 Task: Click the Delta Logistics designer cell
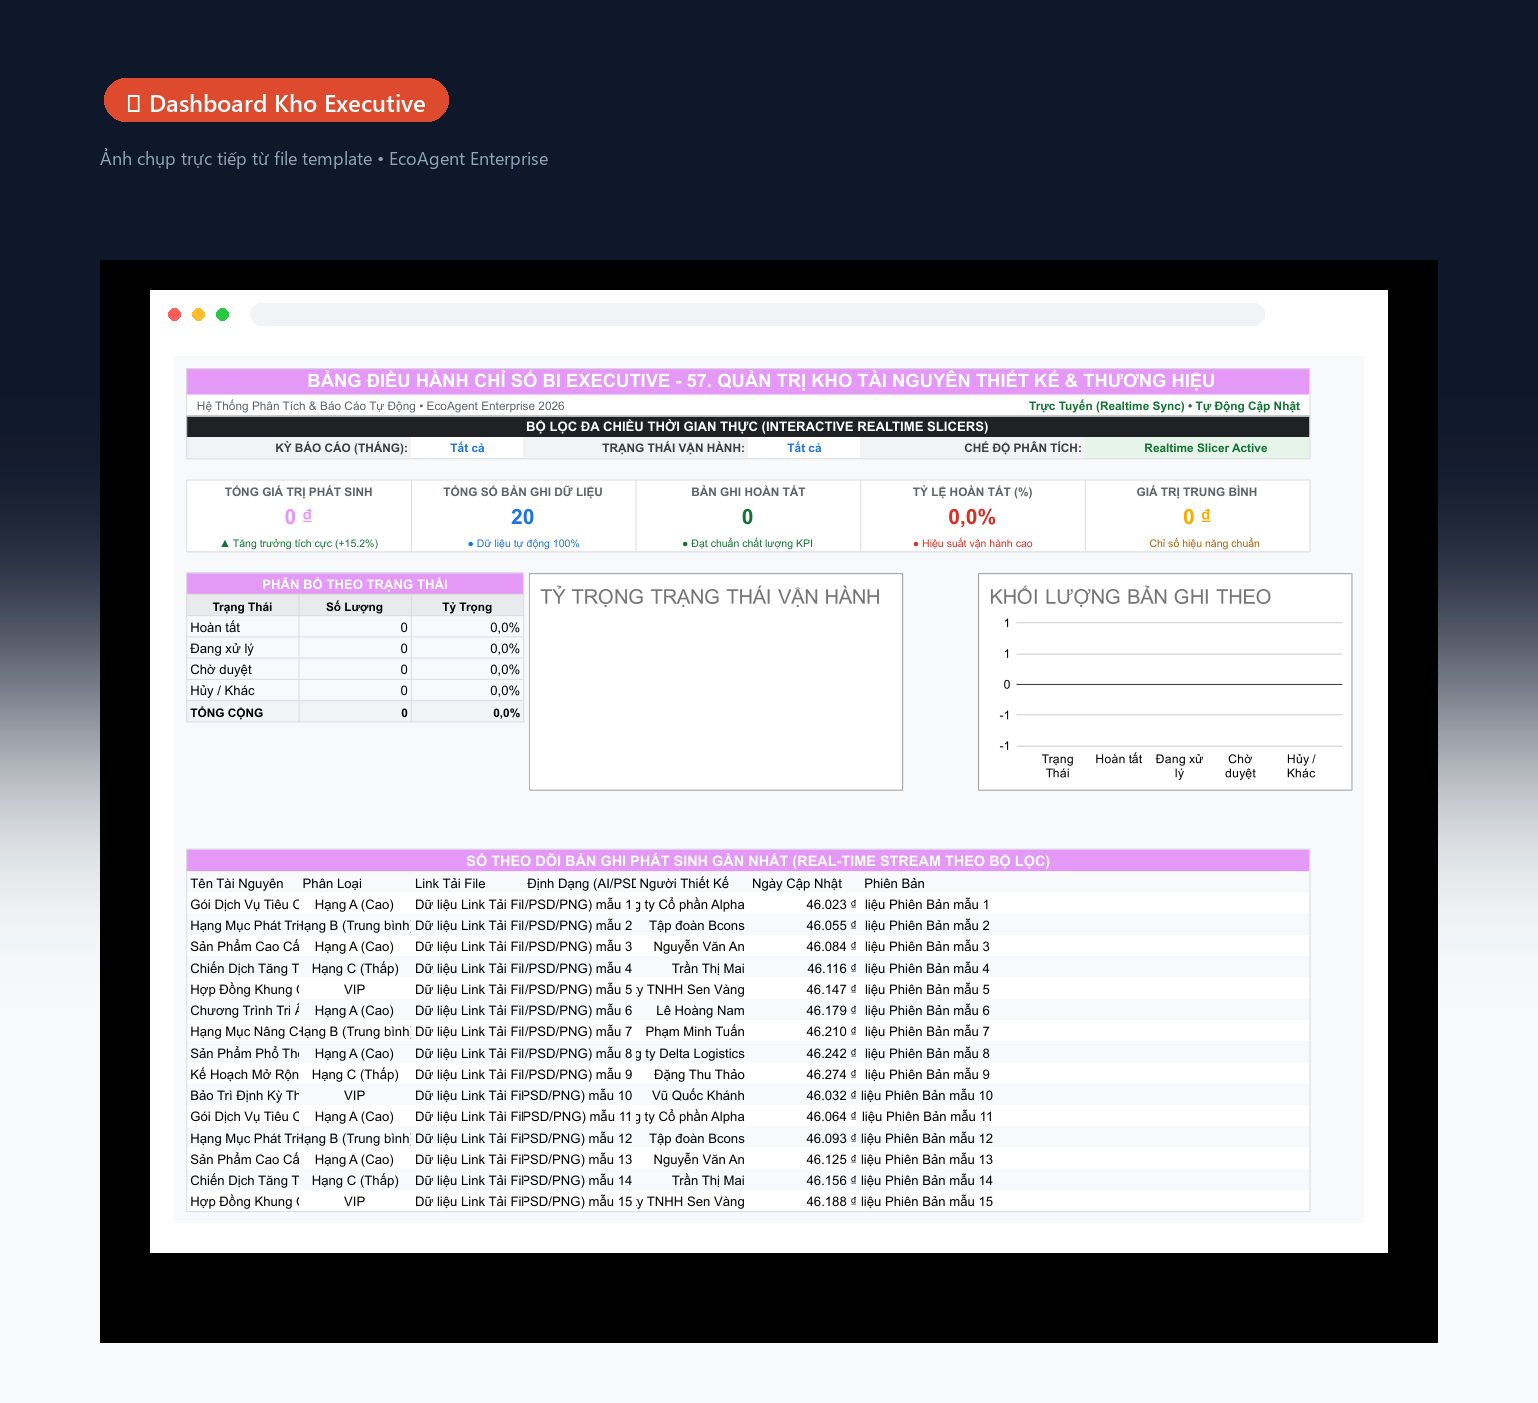click(692, 1054)
